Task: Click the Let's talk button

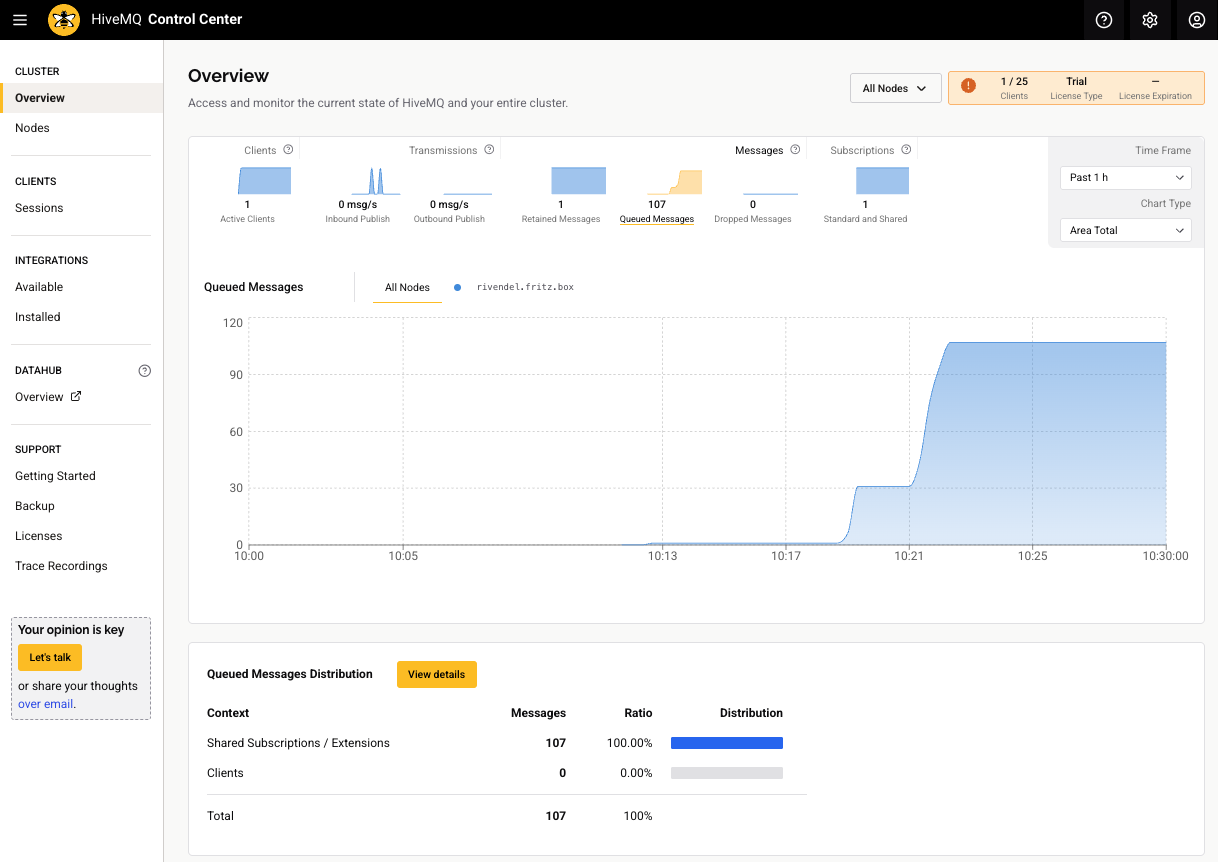Action: [x=50, y=657]
